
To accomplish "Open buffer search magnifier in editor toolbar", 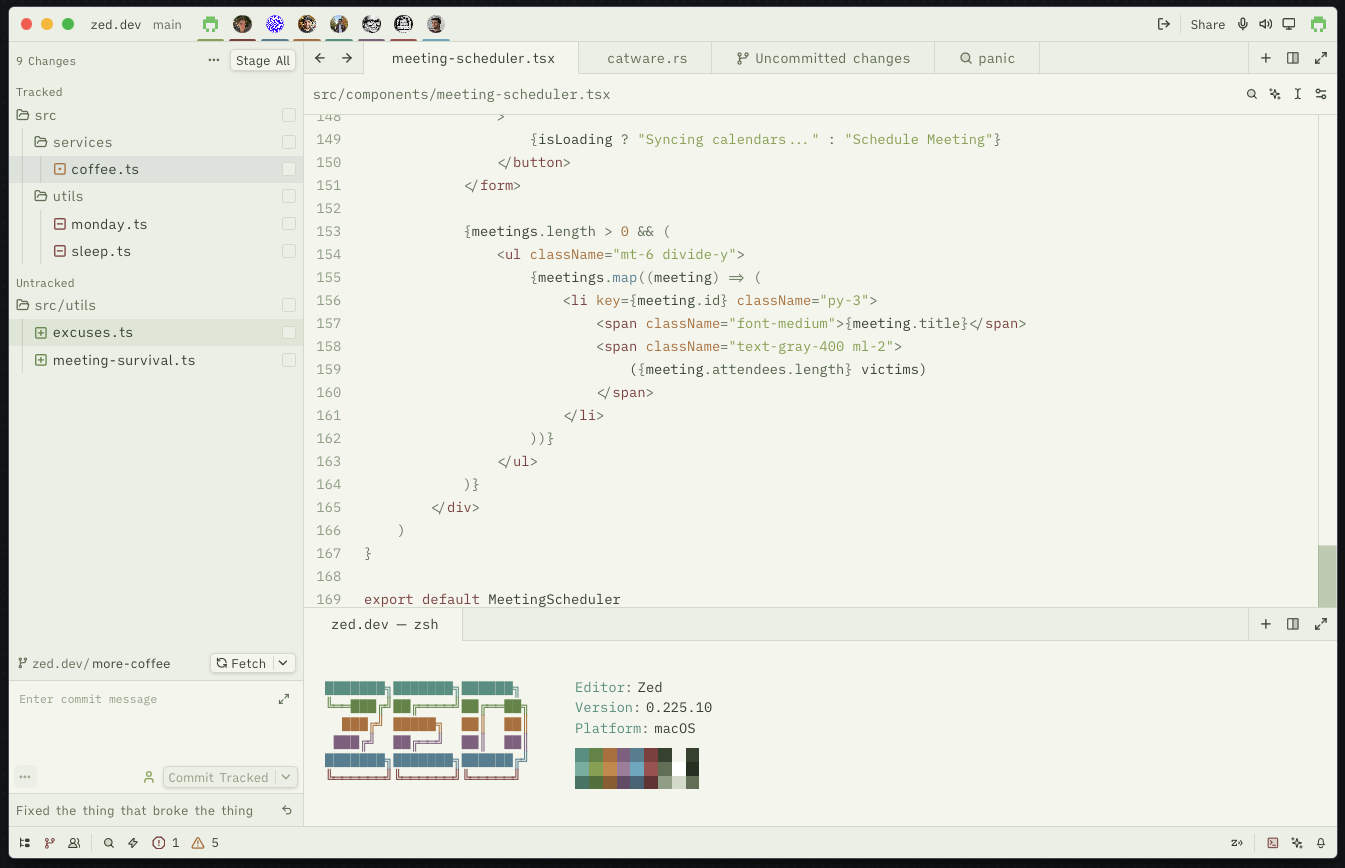I will pos(1252,94).
